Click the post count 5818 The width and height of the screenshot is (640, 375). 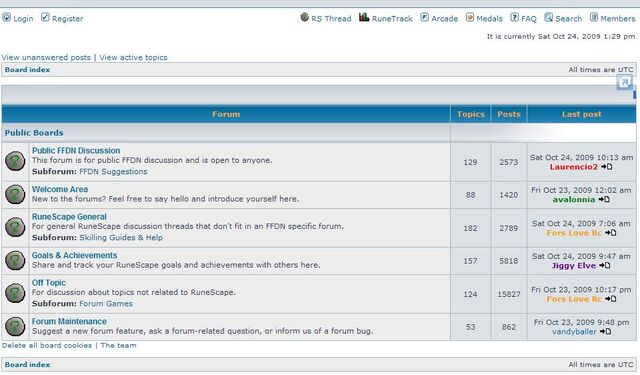pos(509,261)
